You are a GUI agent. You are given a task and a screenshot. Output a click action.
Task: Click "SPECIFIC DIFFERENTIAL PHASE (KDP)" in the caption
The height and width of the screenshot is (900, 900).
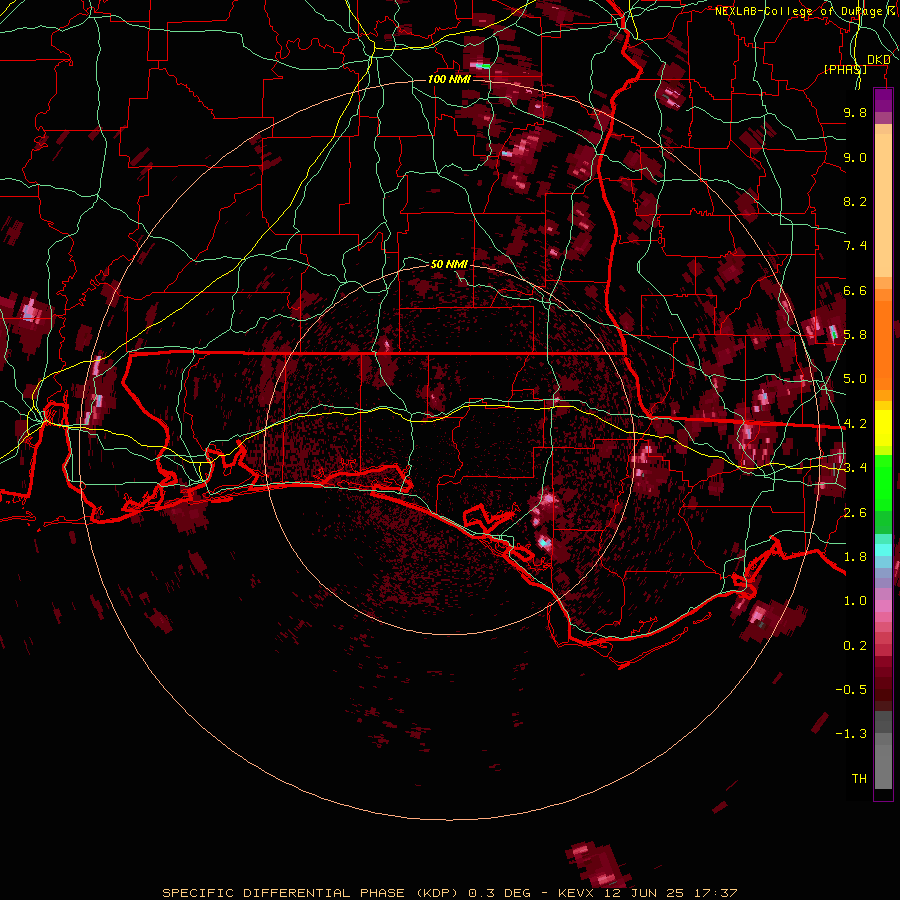312,893
